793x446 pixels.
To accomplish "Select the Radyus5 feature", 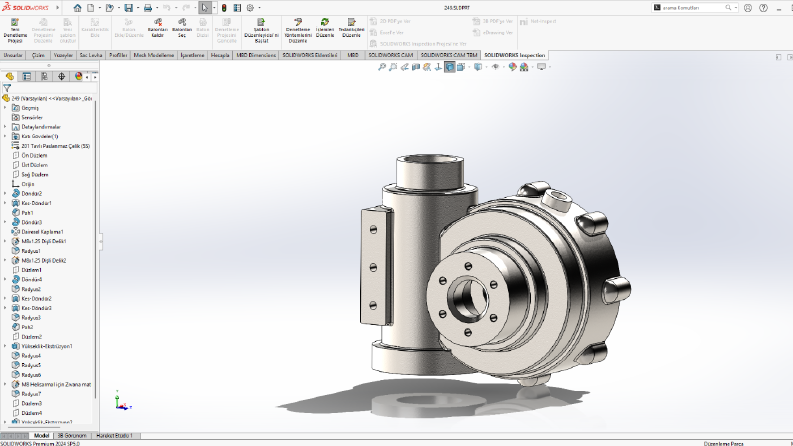I will coord(31,365).
